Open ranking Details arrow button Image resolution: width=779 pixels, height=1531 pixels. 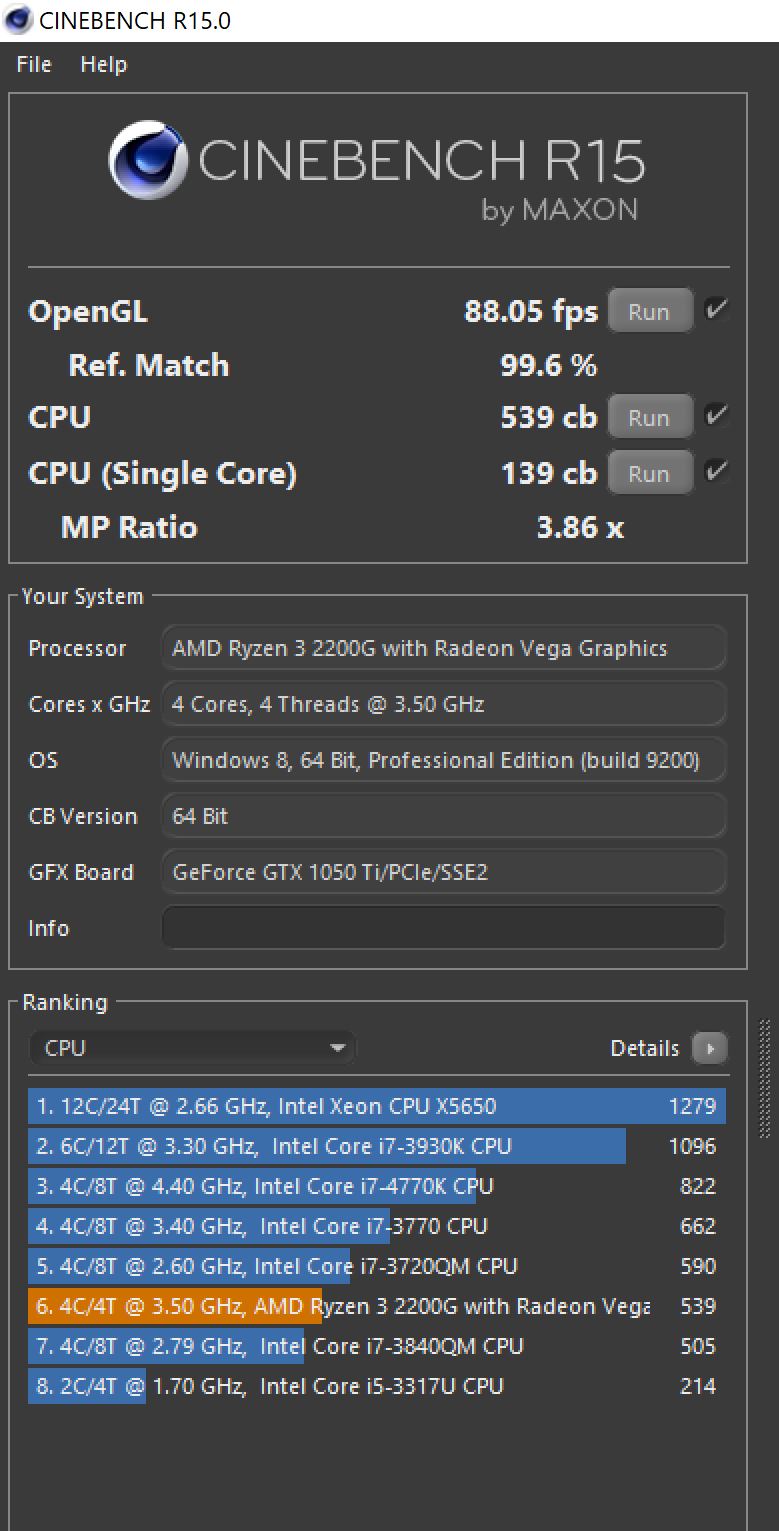tap(710, 1048)
